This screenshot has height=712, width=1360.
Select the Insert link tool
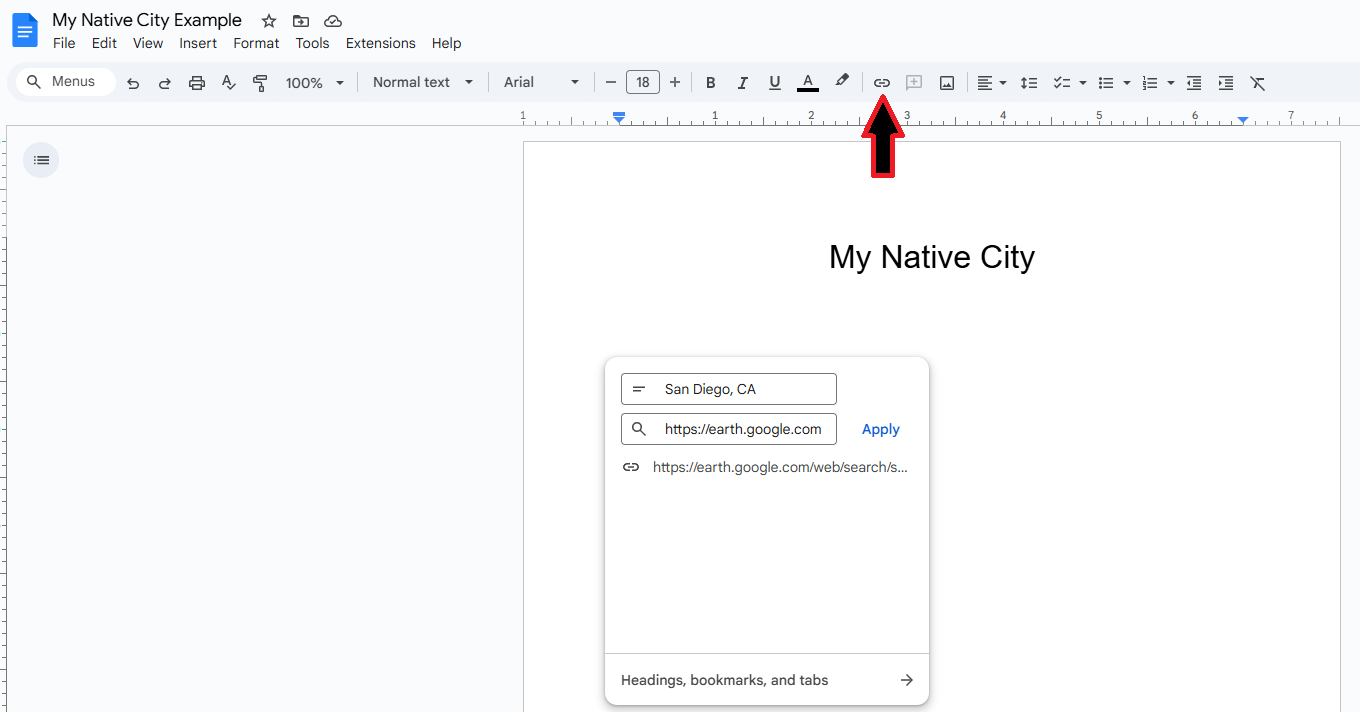click(881, 82)
